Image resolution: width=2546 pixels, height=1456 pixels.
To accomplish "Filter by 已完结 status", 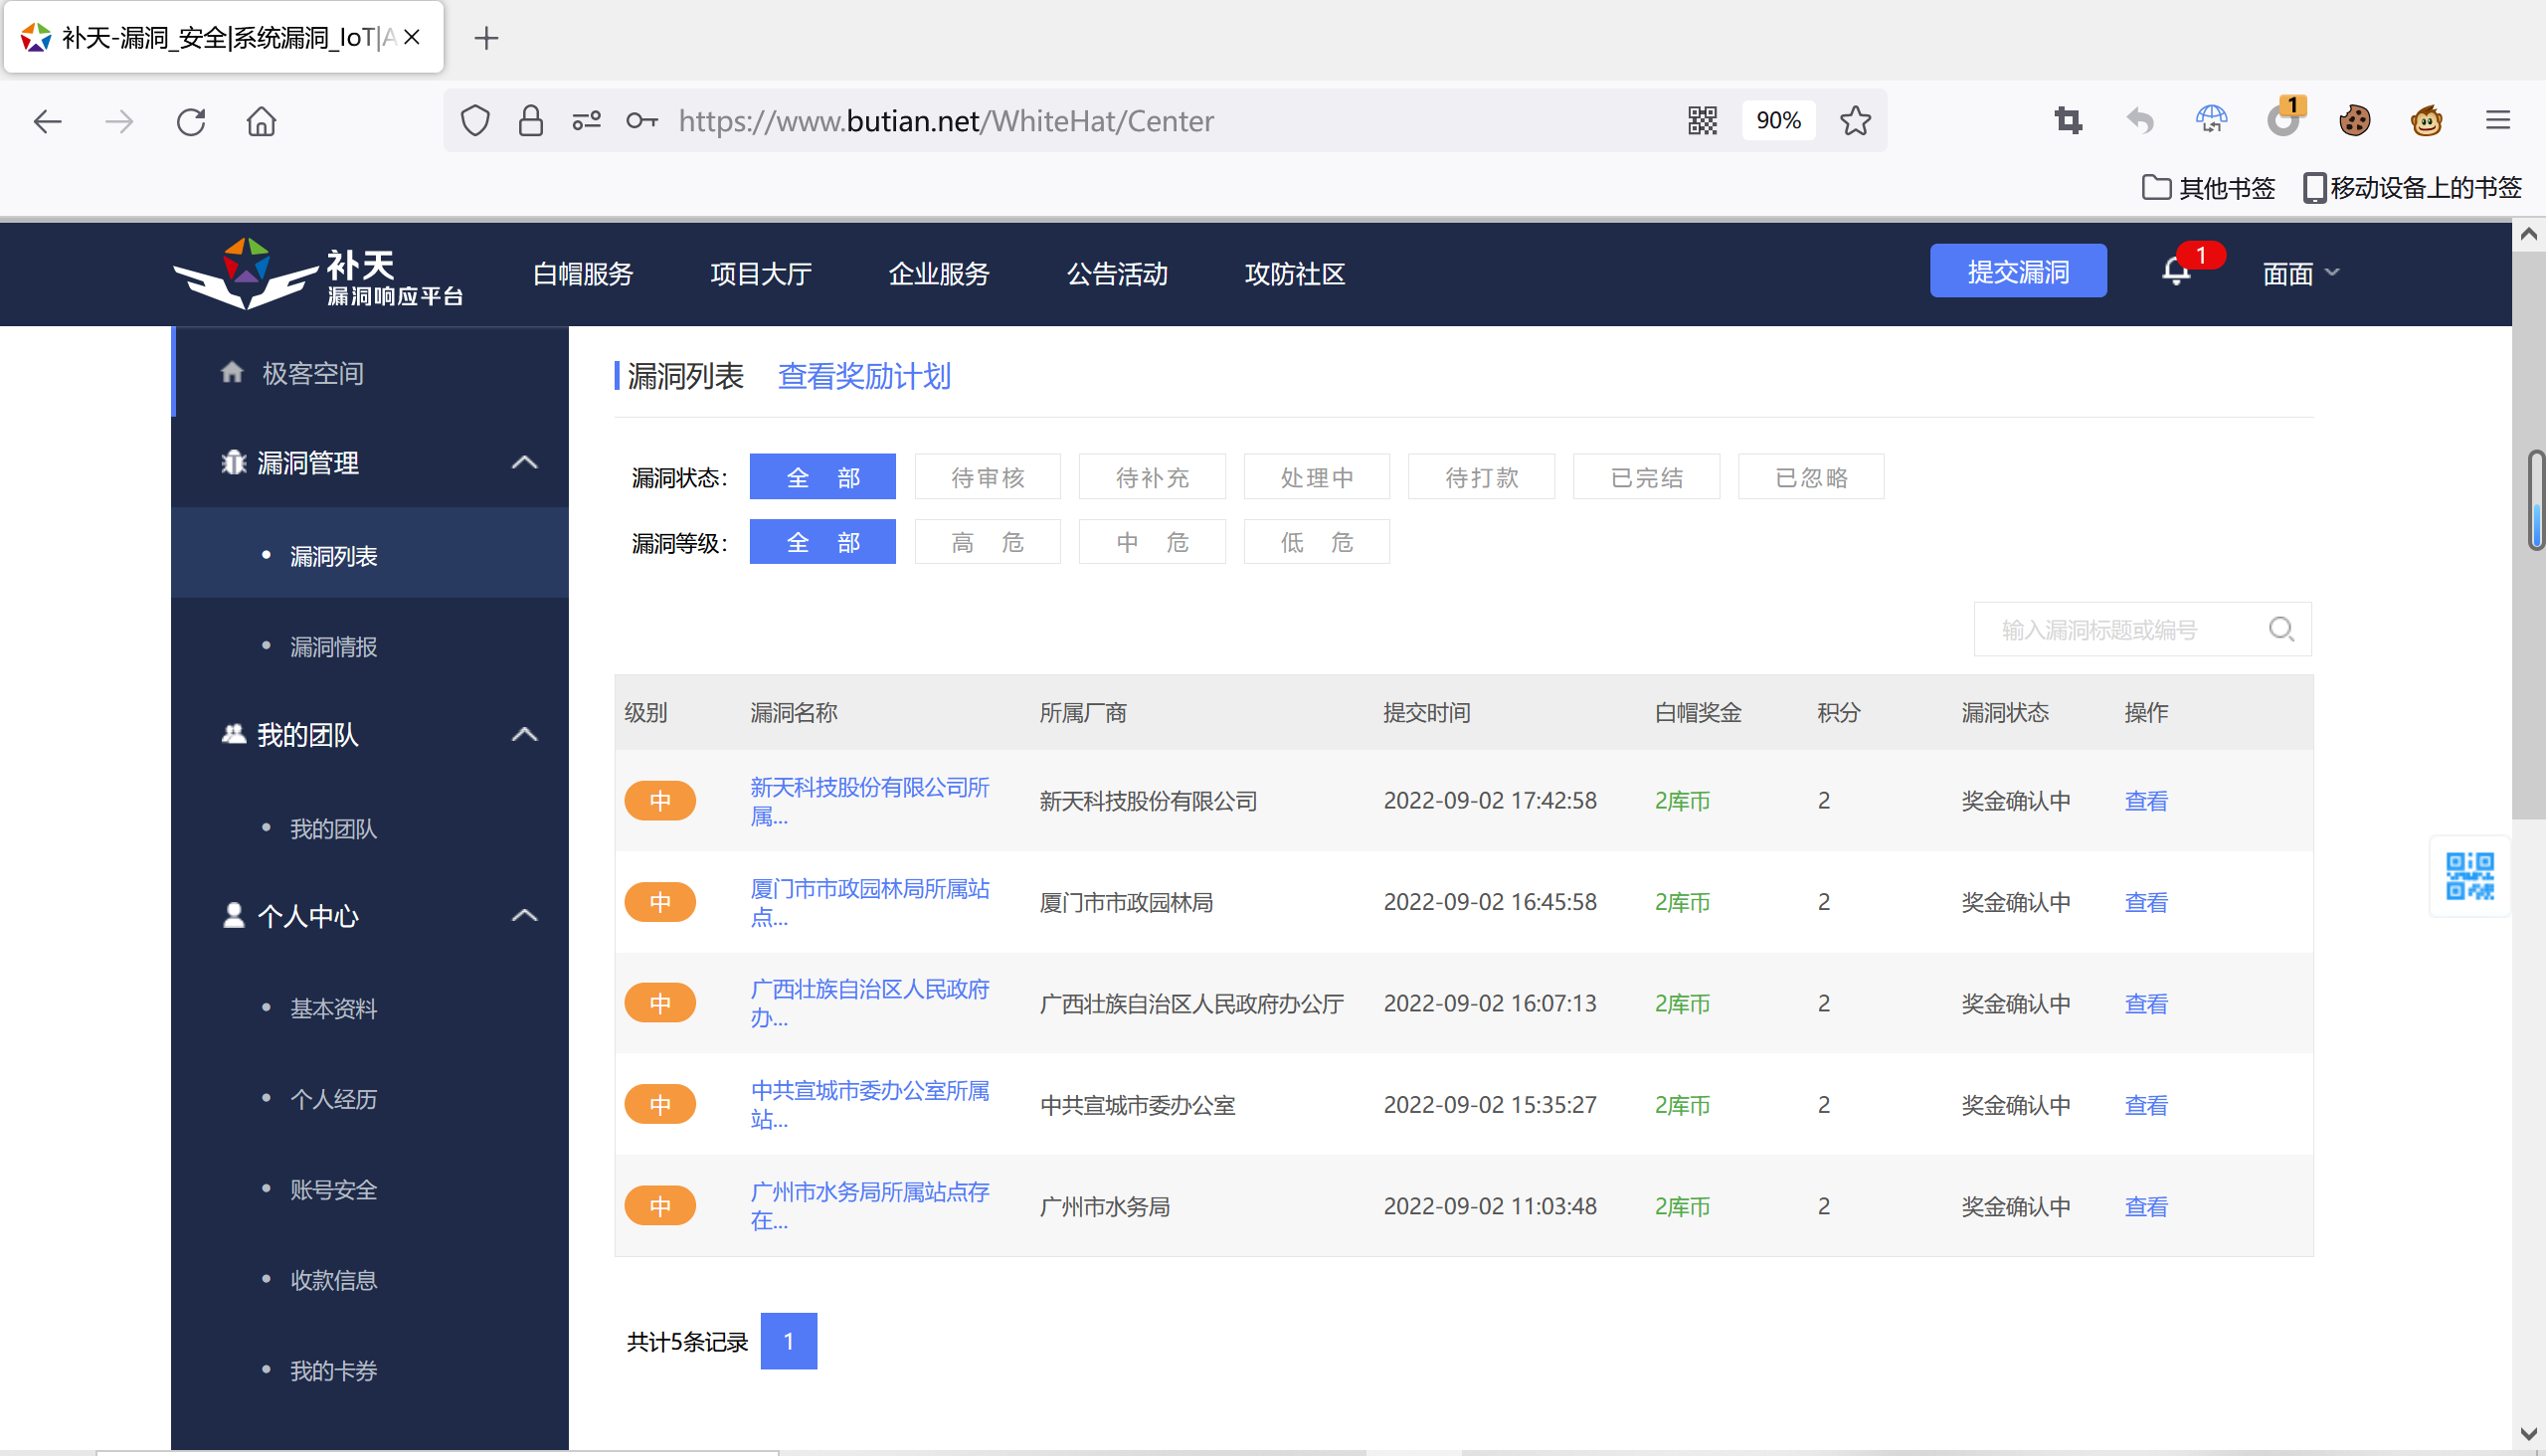I will pyautogui.click(x=1646, y=477).
